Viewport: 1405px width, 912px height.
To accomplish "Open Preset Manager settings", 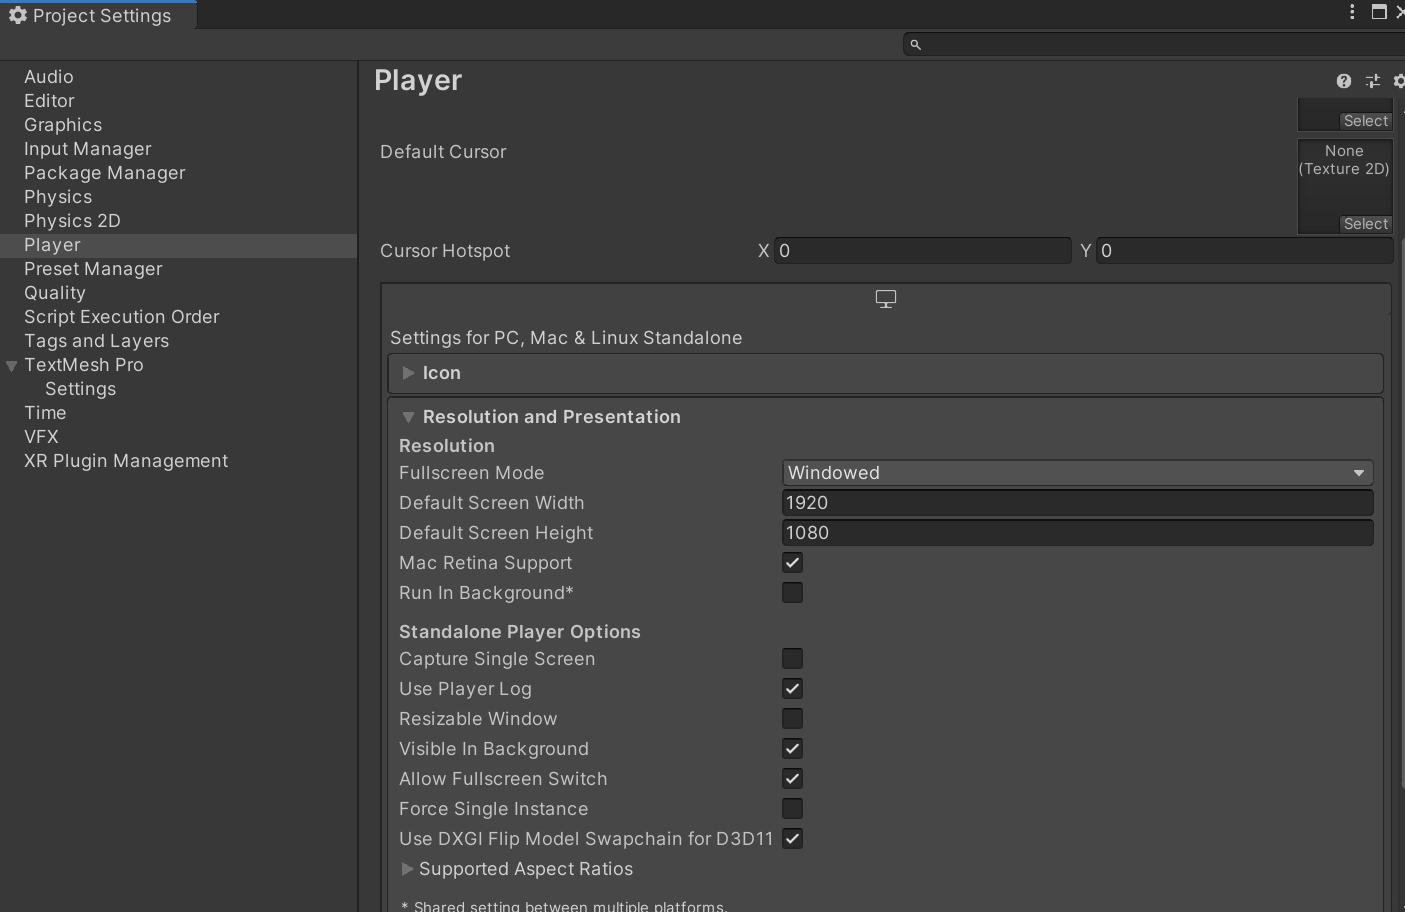I will coord(93,269).
